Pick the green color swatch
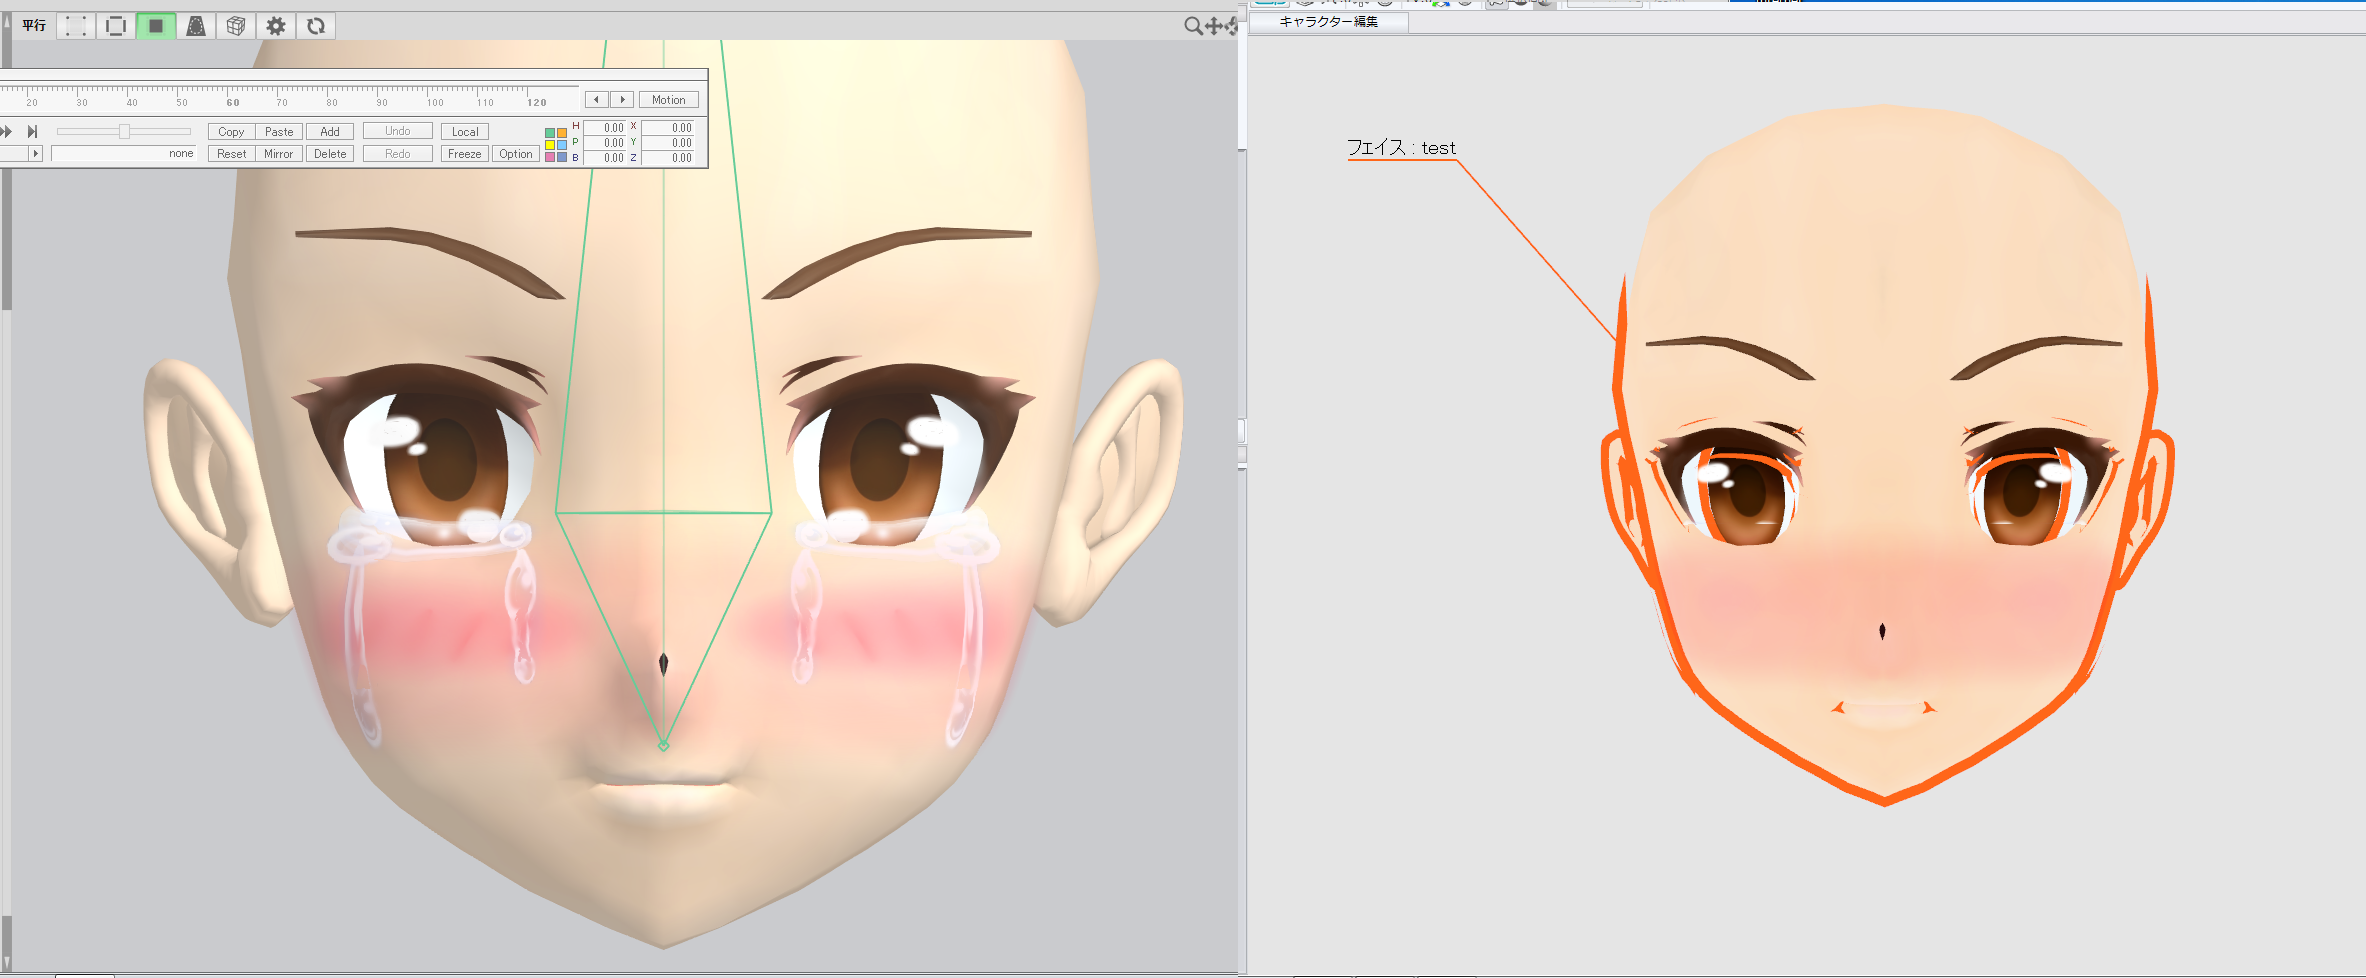2366x978 pixels. (550, 133)
